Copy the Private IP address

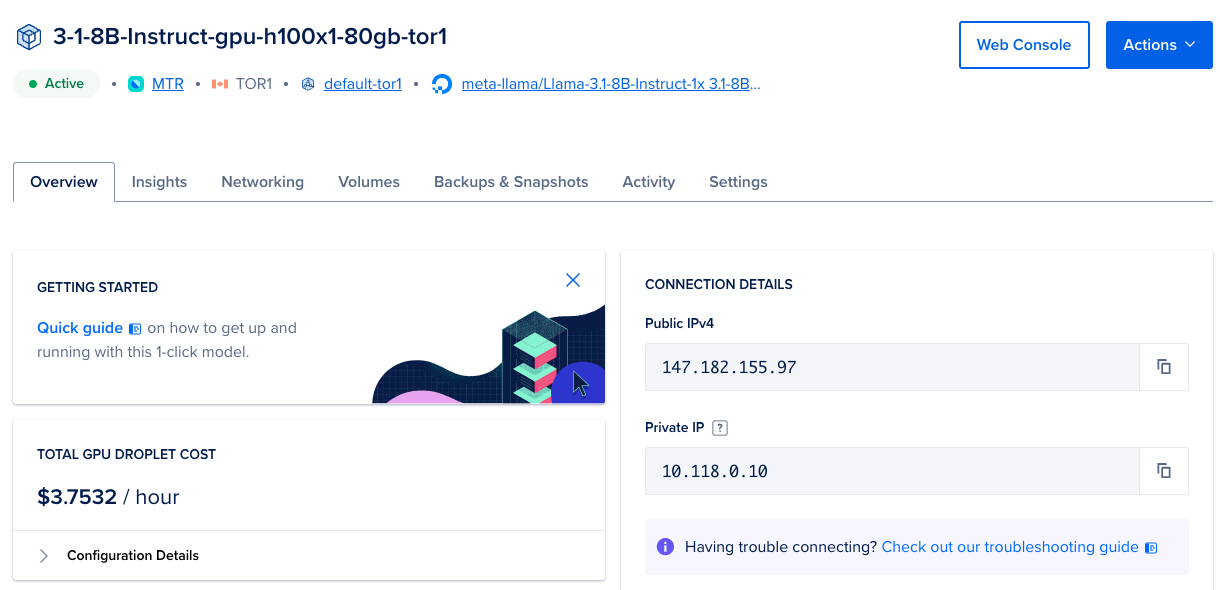pyautogui.click(x=1164, y=470)
